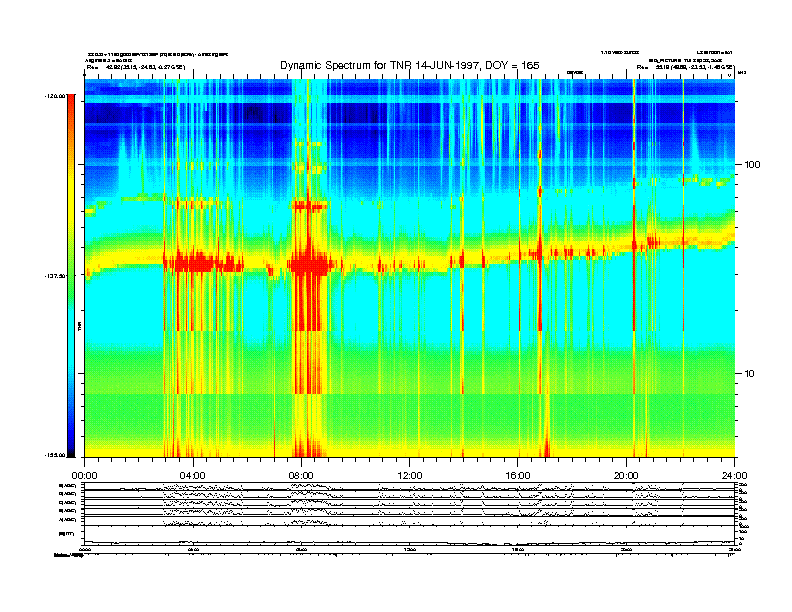The image size is (792, 612).
Task: Click the title 'Dynamic Spectrum for TNR 14-JUN-1997'
Action: [x=410, y=65]
